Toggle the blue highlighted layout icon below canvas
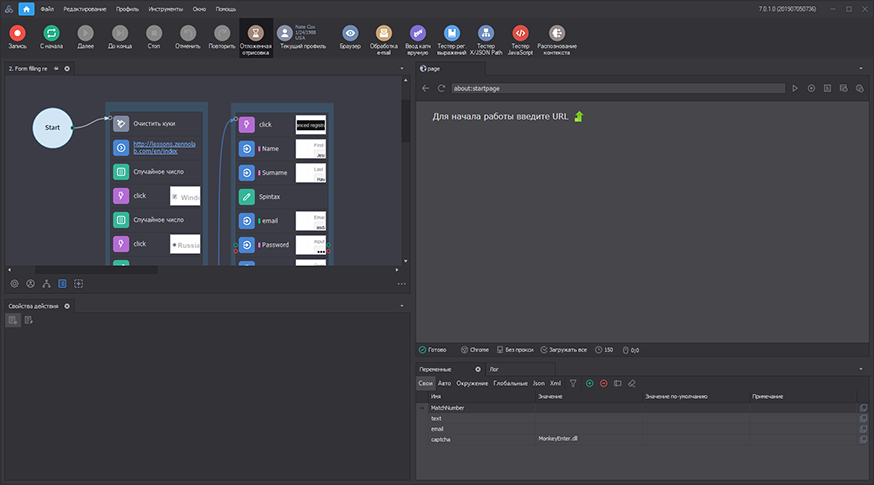 [x=62, y=284]
